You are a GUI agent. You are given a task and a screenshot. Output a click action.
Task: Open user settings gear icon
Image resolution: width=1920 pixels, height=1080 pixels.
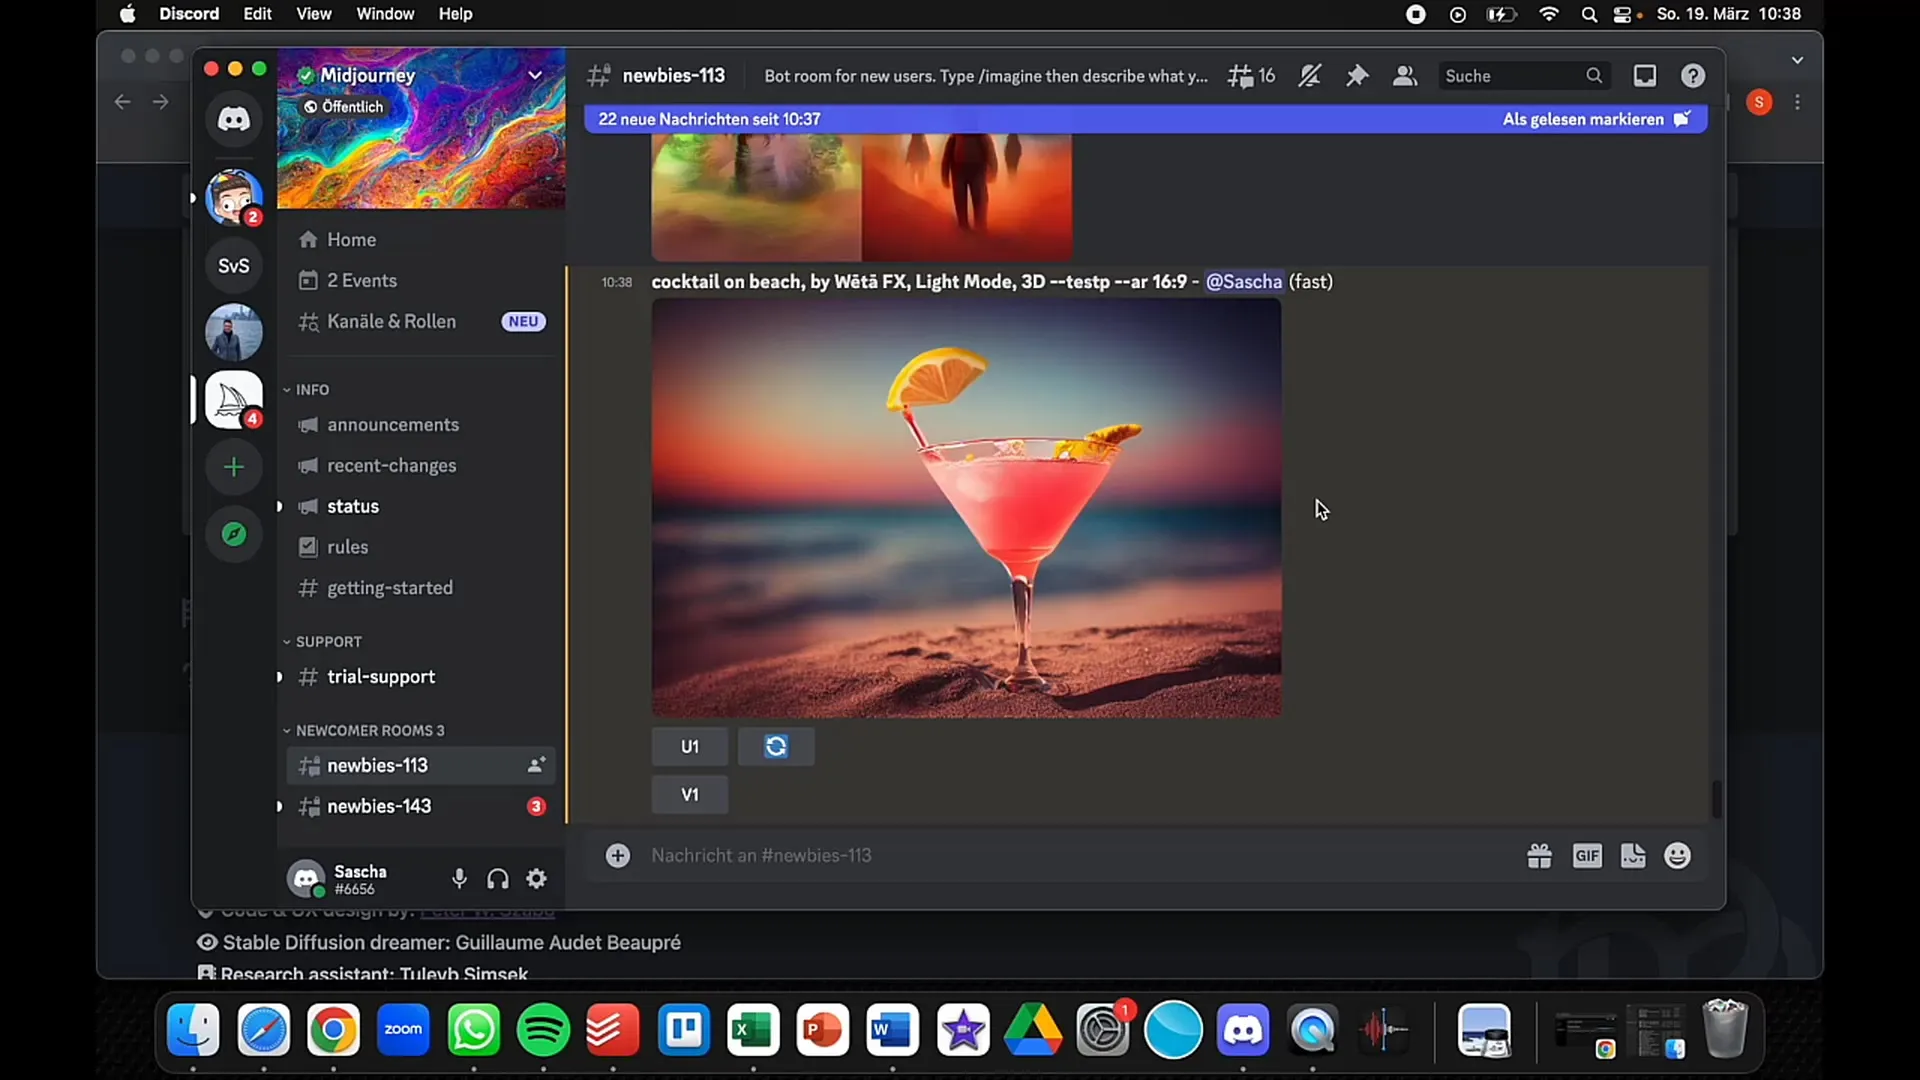tap(537, 879)
